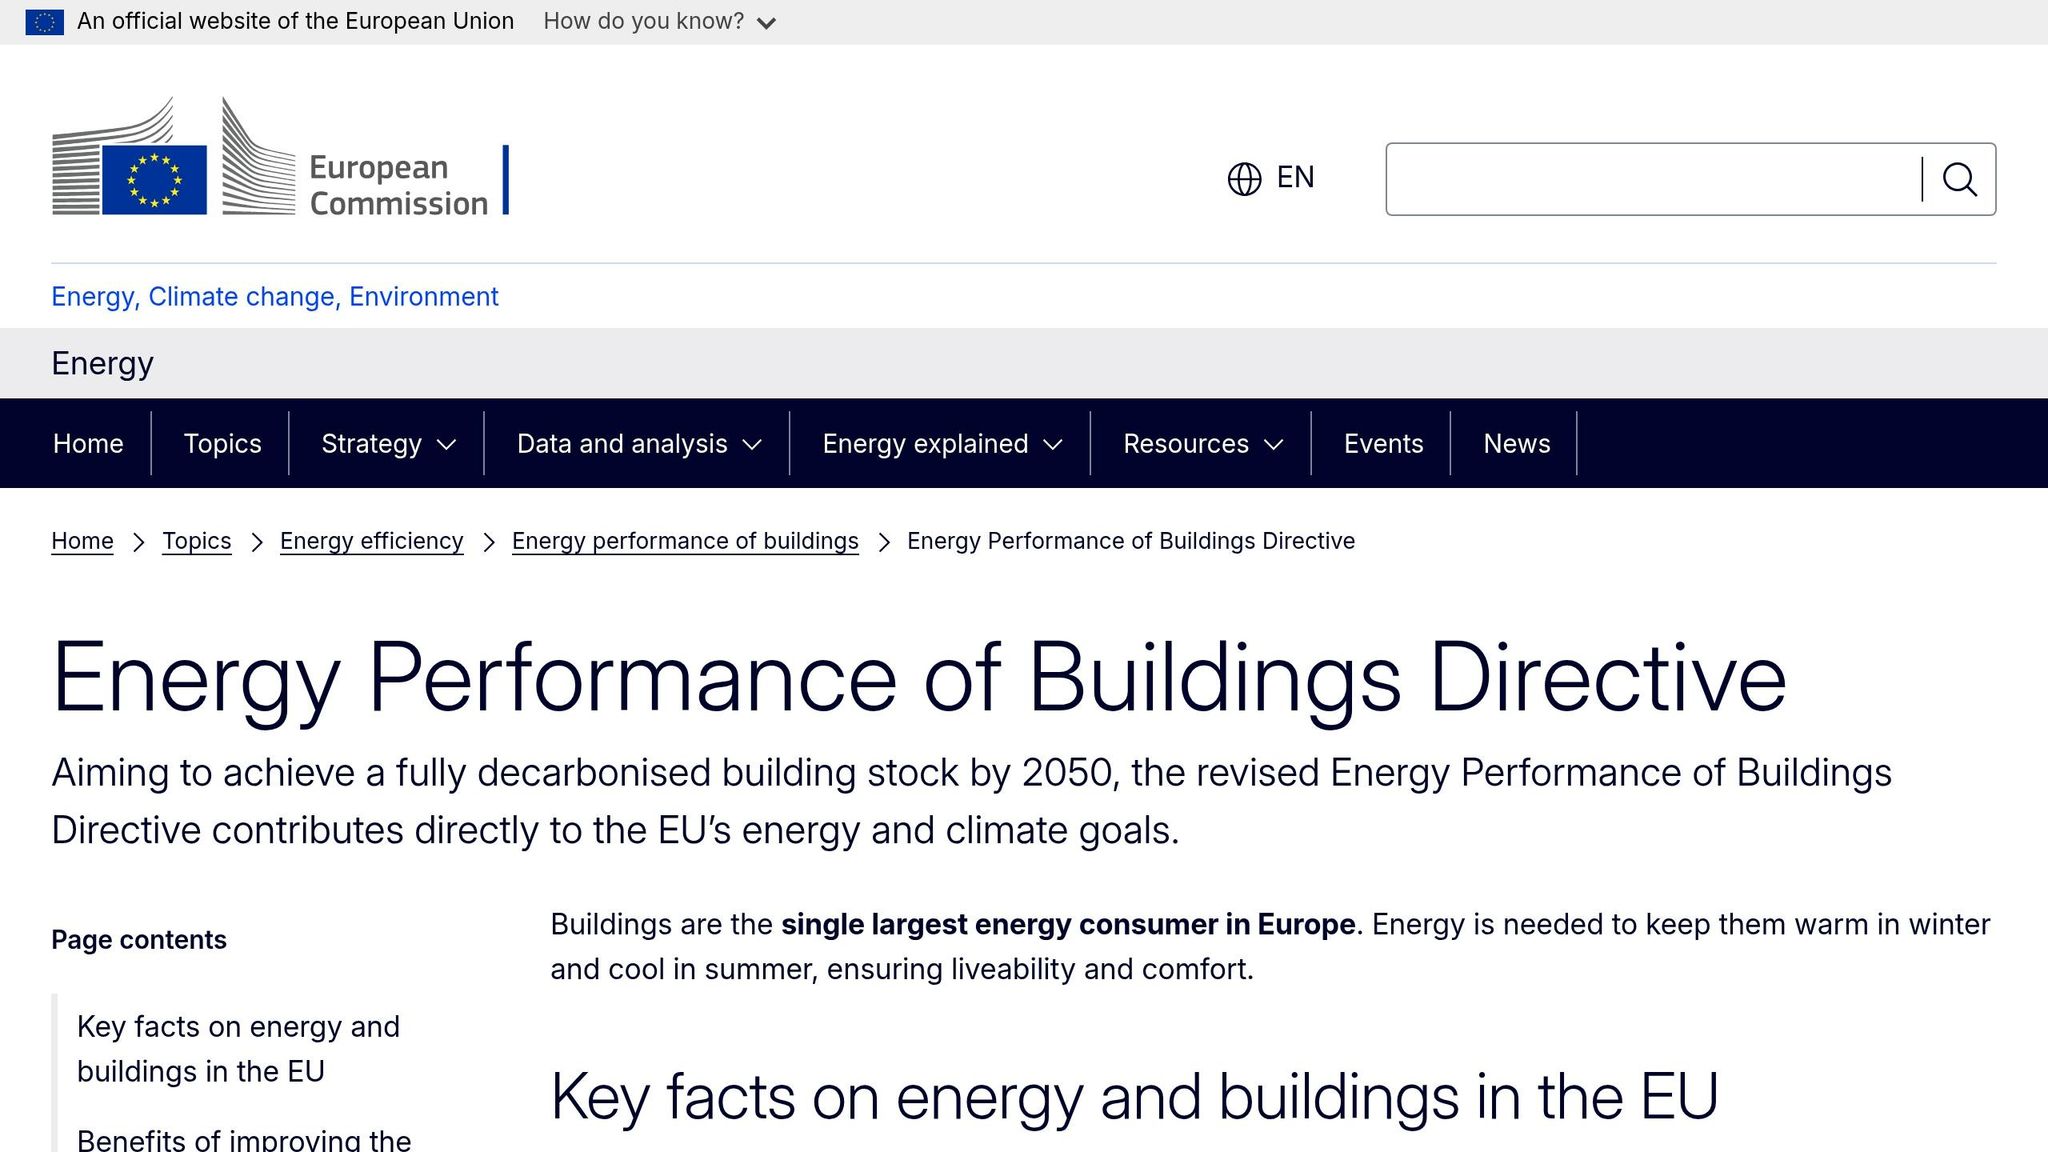The height and width of the screenshot is (1152, 2048).
Task: Open the Strategy dropdown menu
Action: click(x=385, y=443)
